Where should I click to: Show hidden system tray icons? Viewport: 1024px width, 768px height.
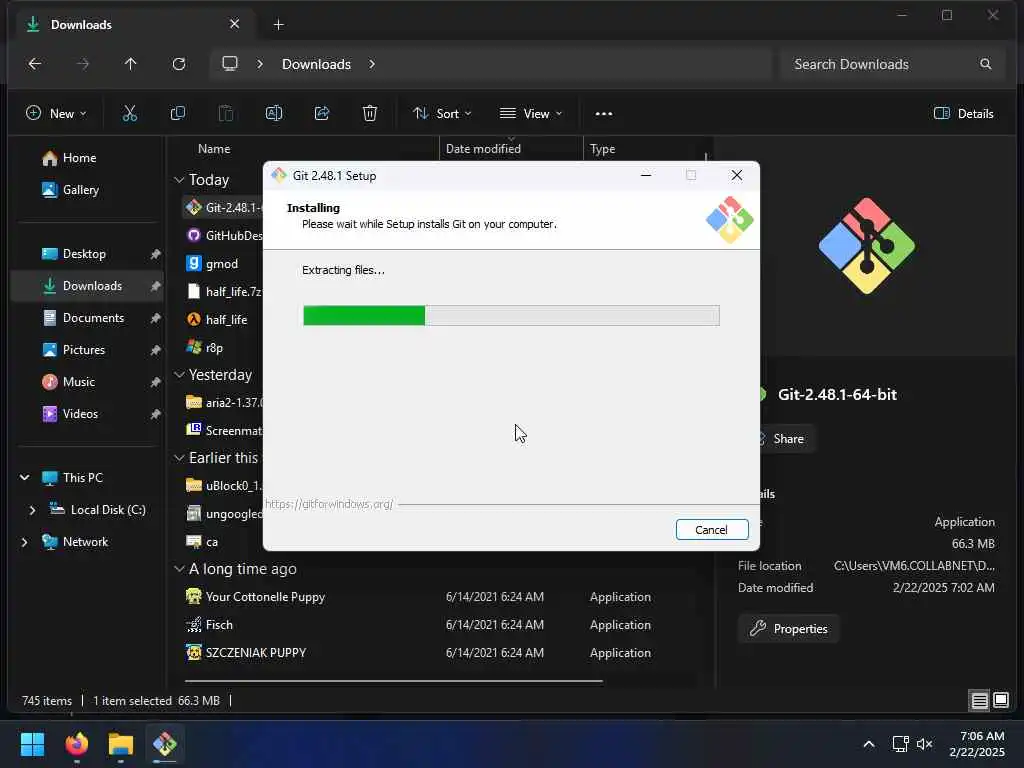[x=869, y=744]
